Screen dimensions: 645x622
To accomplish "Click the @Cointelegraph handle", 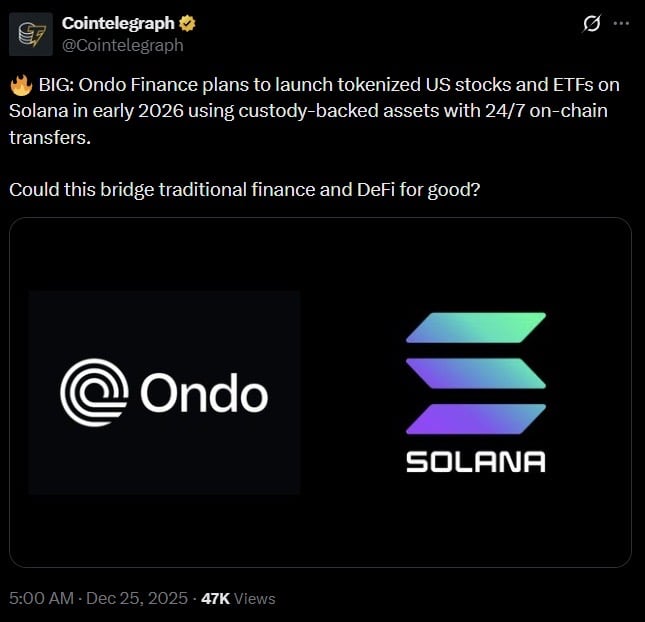I will (122, 45).
